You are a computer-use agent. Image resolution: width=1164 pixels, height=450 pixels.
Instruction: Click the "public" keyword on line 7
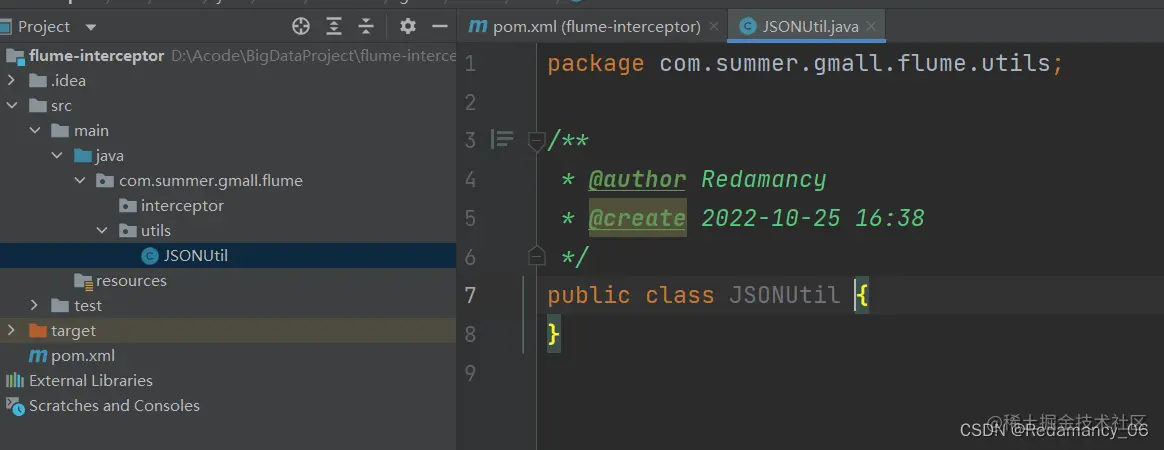point(589,296)
